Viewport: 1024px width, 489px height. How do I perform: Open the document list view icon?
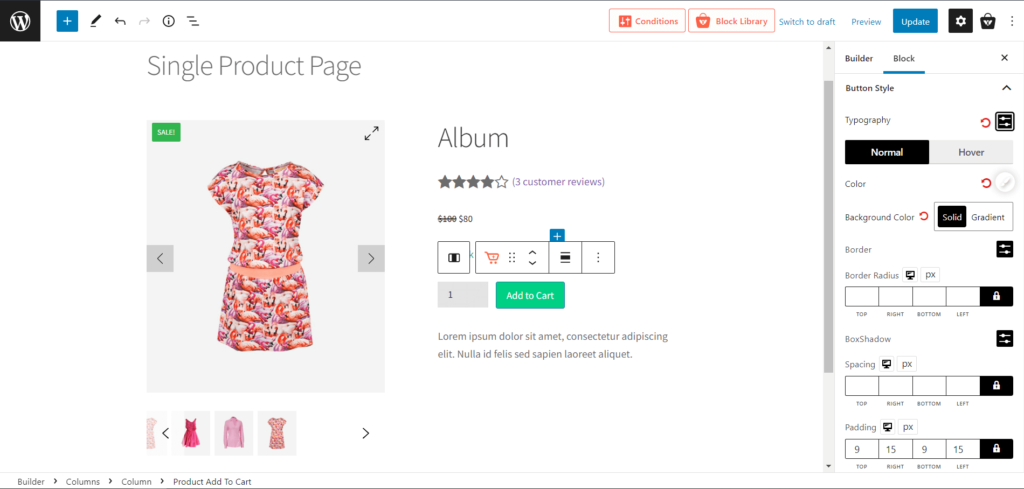(193, 20)
